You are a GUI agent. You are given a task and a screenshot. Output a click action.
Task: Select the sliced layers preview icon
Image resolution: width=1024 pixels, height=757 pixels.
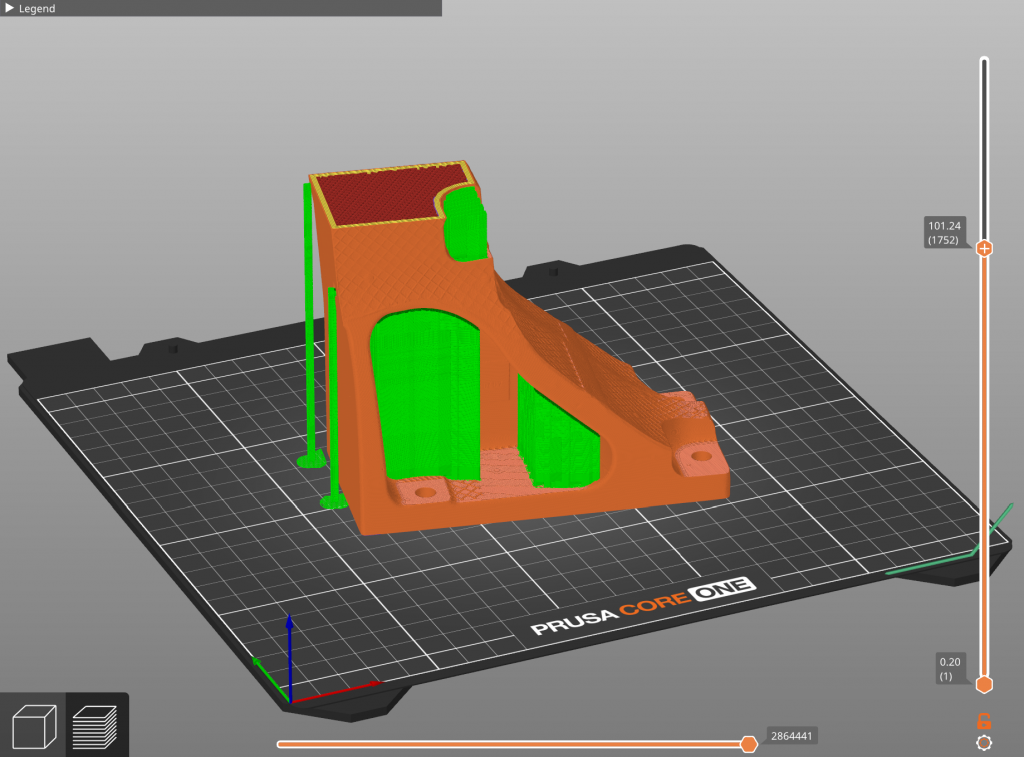(x=96, y=723)
